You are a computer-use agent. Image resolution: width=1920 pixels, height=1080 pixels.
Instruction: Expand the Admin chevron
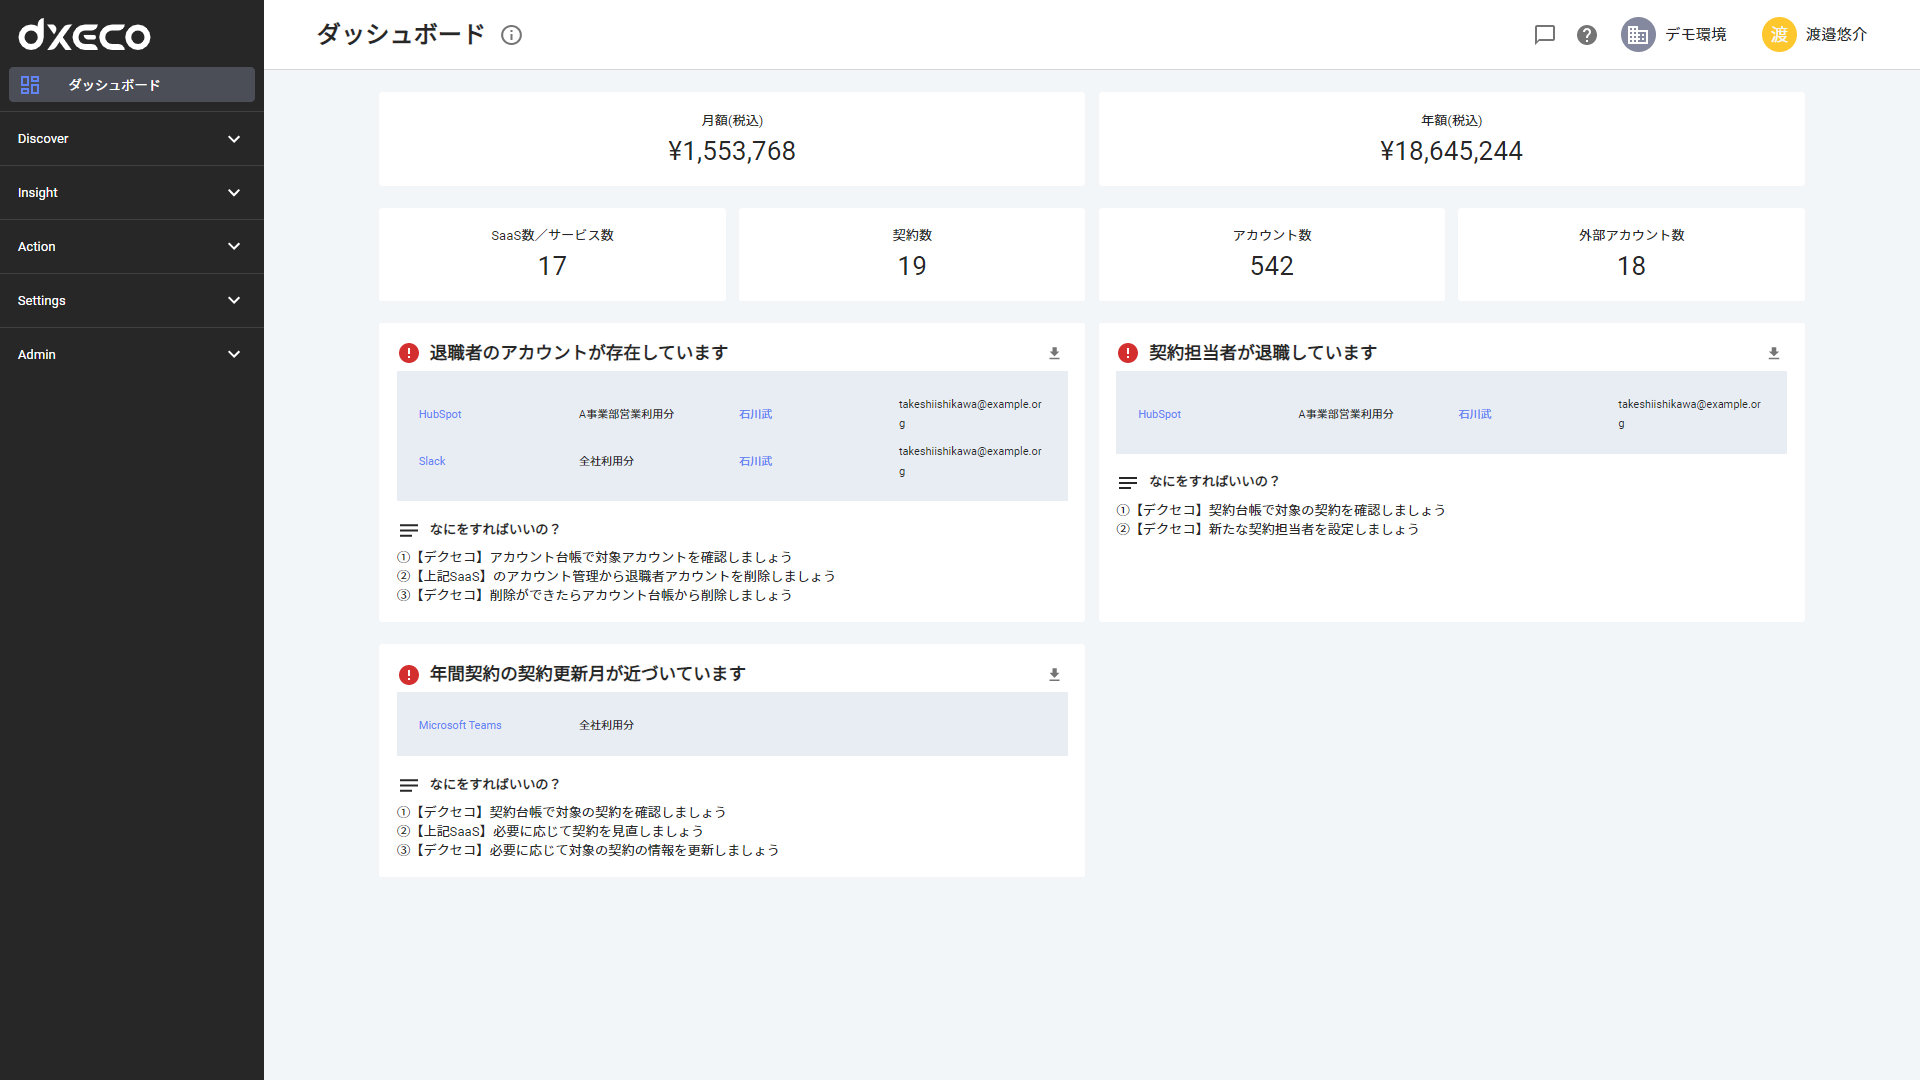234,355
